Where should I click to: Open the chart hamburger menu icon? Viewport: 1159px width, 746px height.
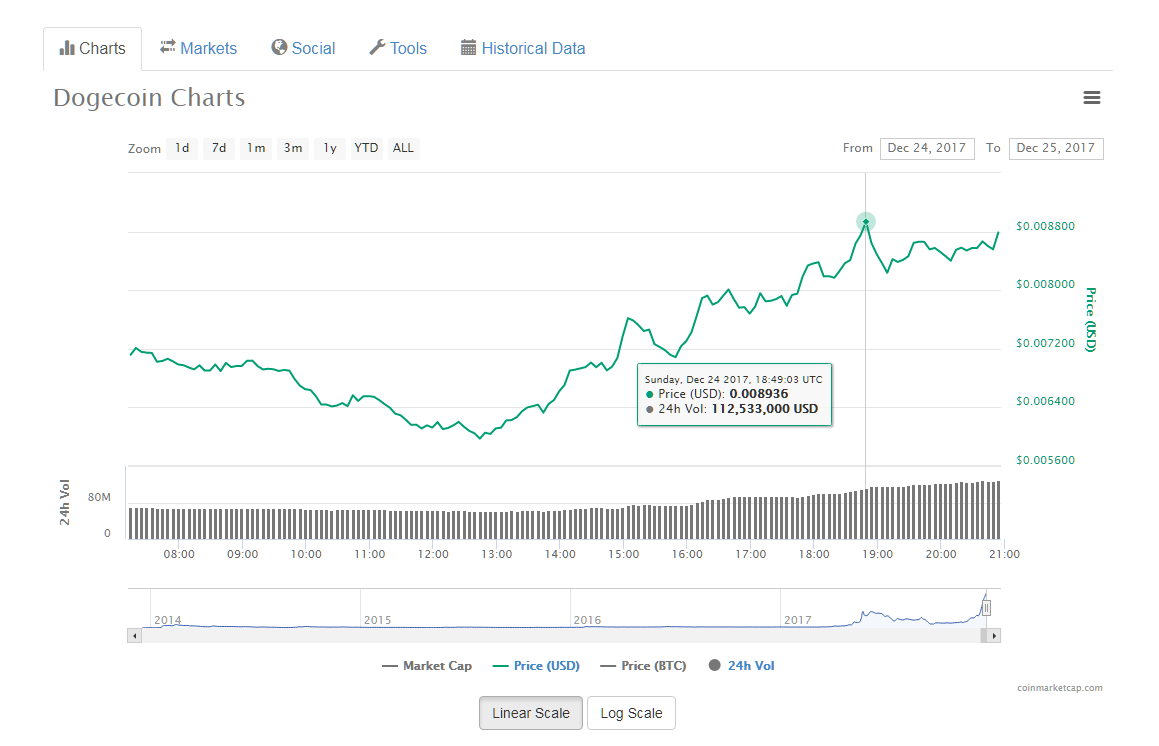pos(1092,98)
